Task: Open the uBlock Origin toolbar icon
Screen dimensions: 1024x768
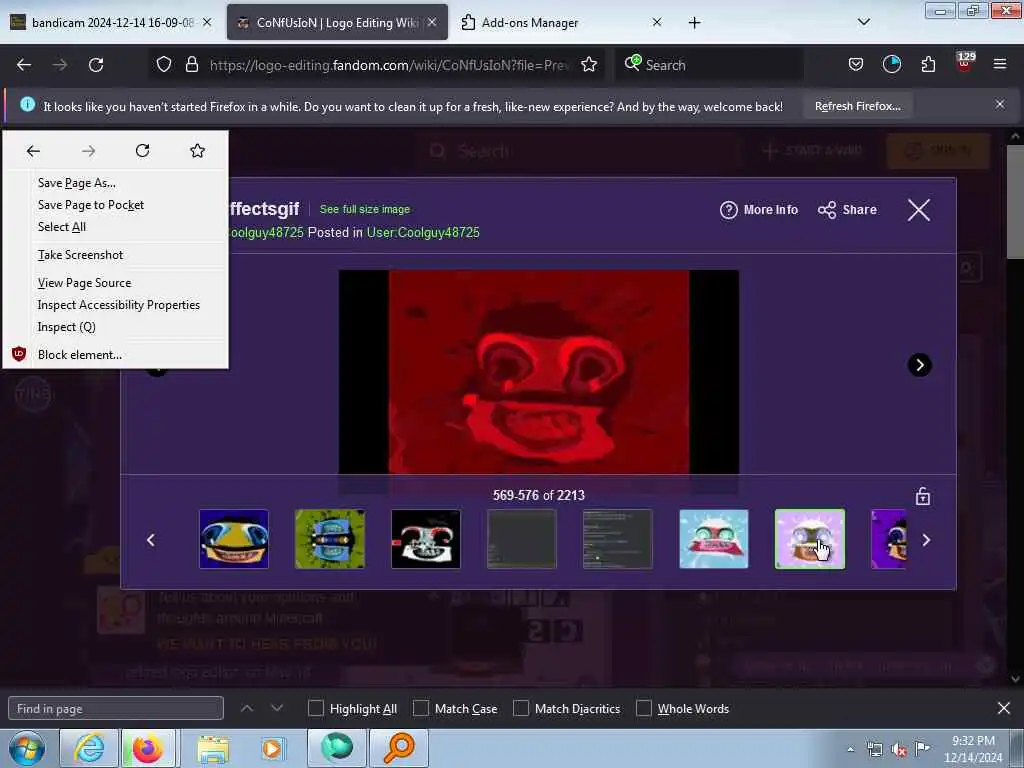Action: [x=965, y=62]
